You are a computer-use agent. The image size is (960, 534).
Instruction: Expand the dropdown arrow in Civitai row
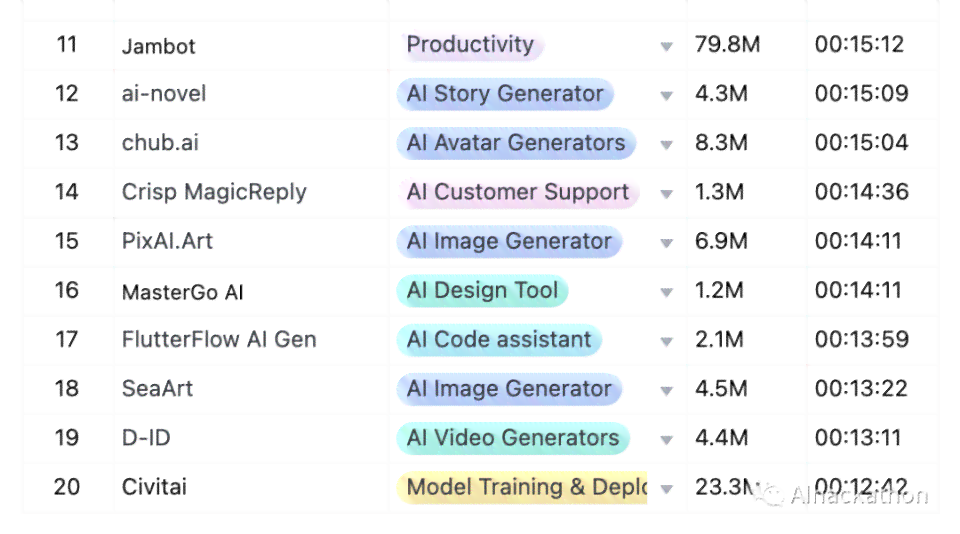coord(667,489)
